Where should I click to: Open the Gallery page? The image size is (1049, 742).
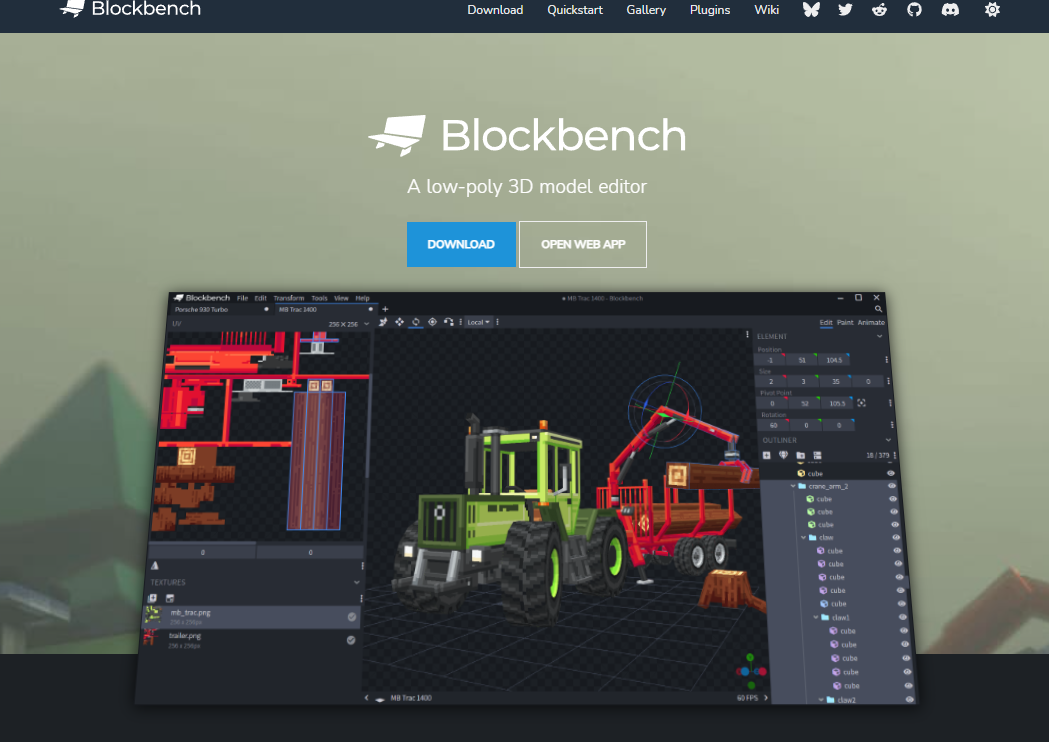(x=646, y=10)
